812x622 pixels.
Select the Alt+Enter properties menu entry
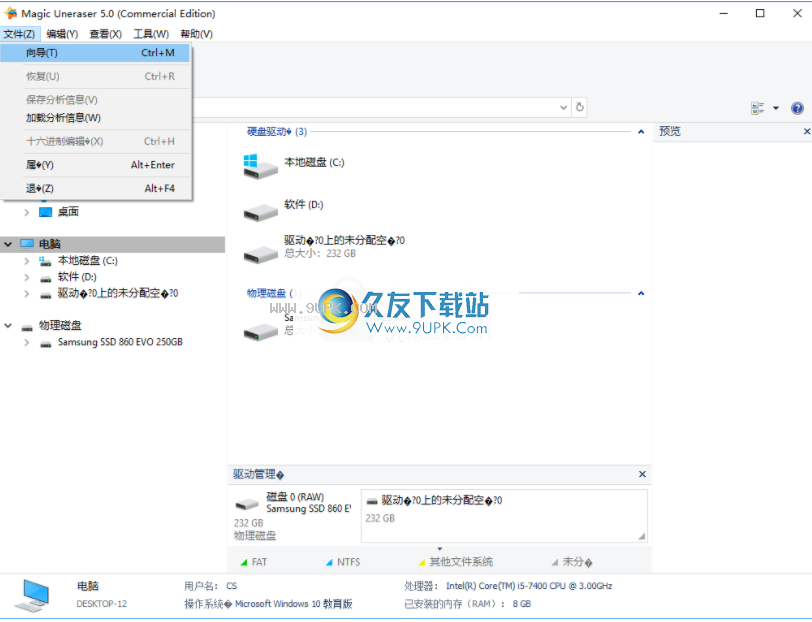tap(95, 165)
